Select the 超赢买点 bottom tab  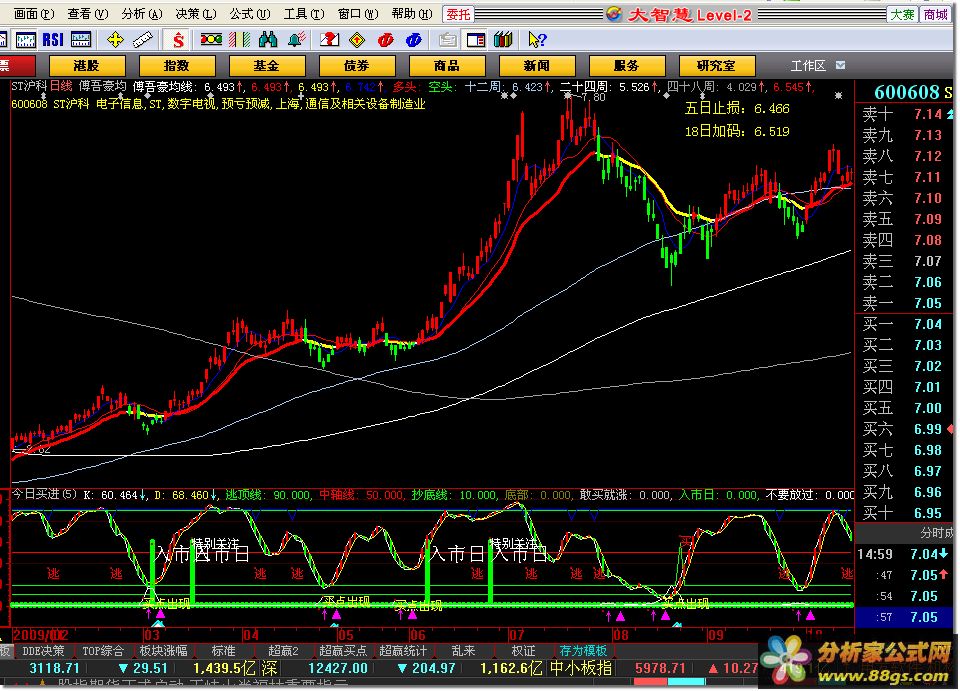[342, 651]
